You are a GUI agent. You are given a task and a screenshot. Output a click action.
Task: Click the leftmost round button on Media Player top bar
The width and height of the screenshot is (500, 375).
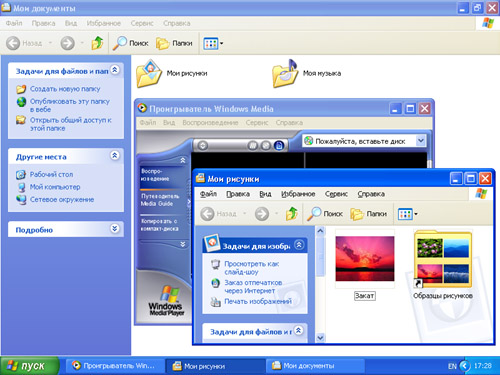(x=203, y=146)
